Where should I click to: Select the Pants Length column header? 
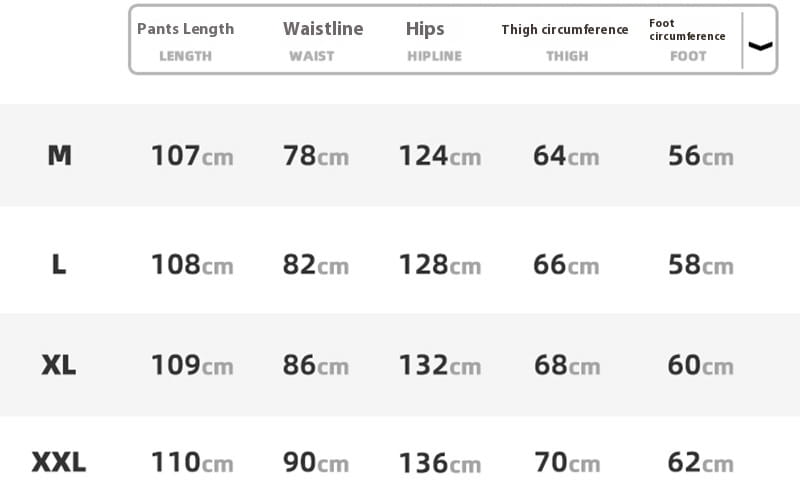click(x=186, y=29)
